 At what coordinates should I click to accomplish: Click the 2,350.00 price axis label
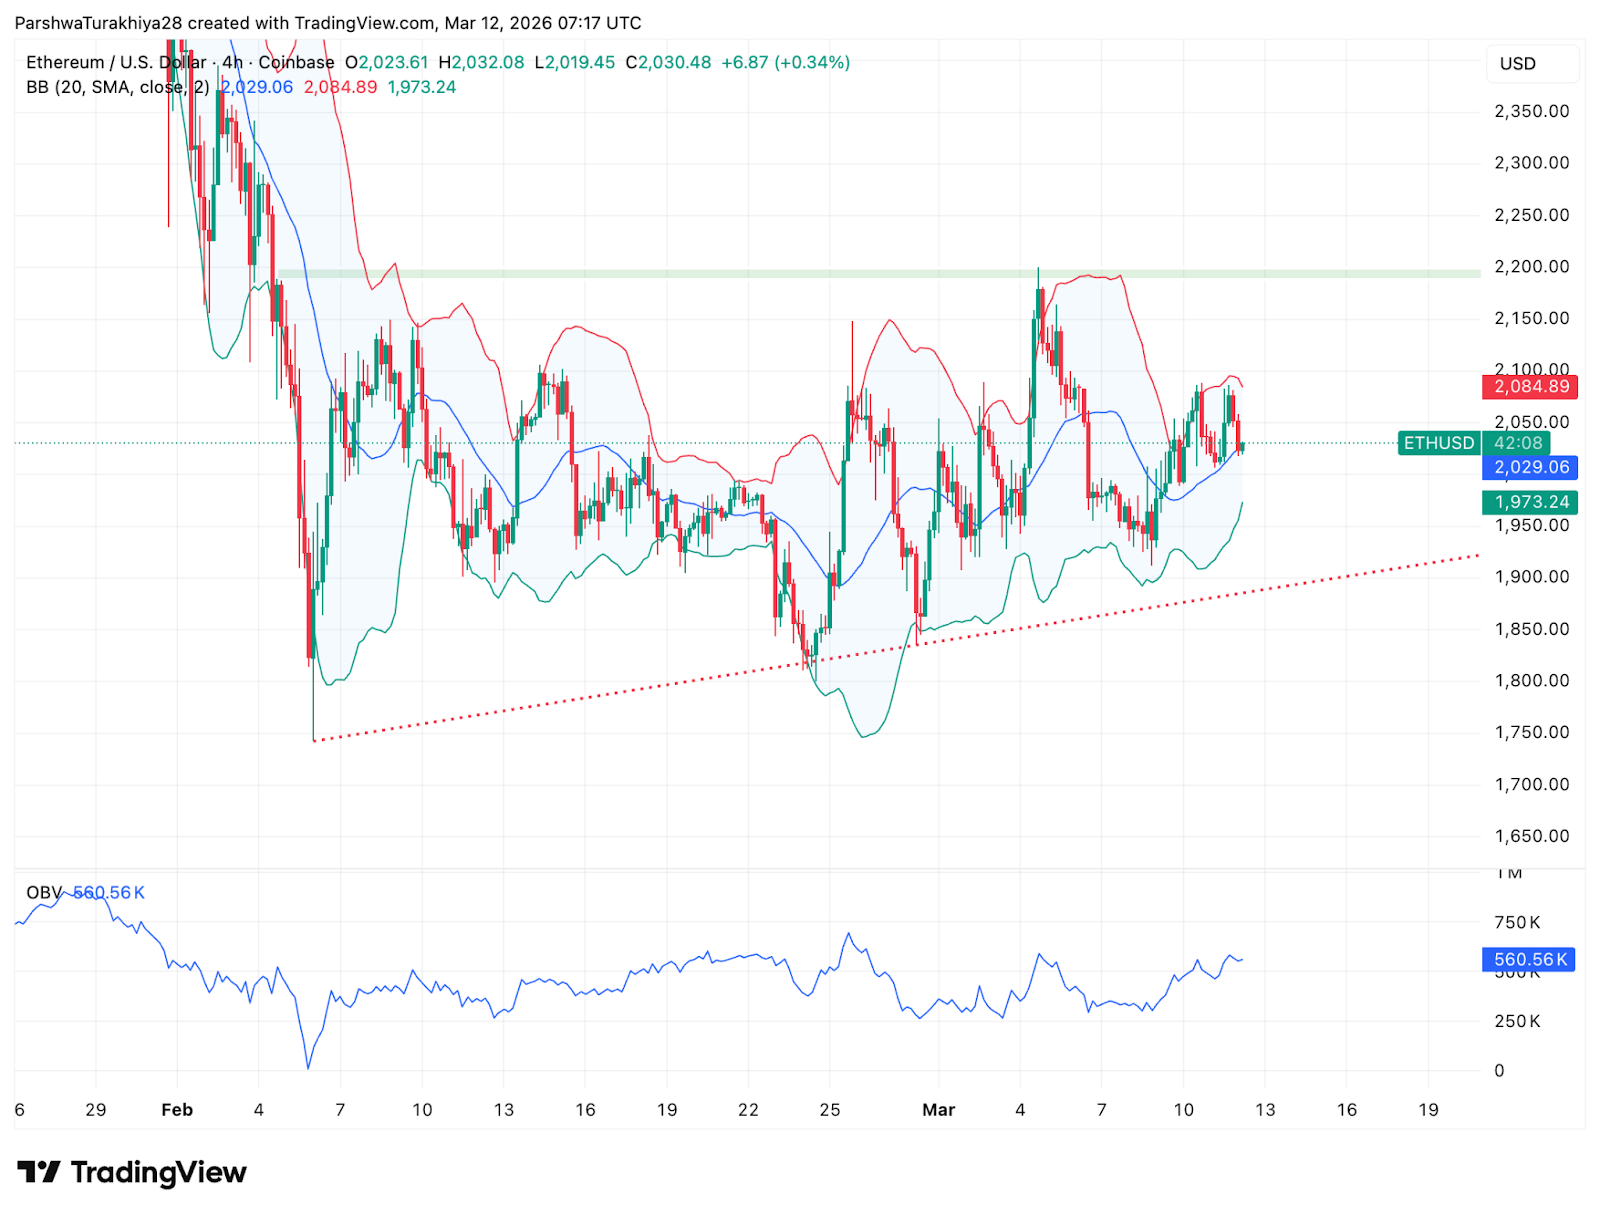(1531, 111)
